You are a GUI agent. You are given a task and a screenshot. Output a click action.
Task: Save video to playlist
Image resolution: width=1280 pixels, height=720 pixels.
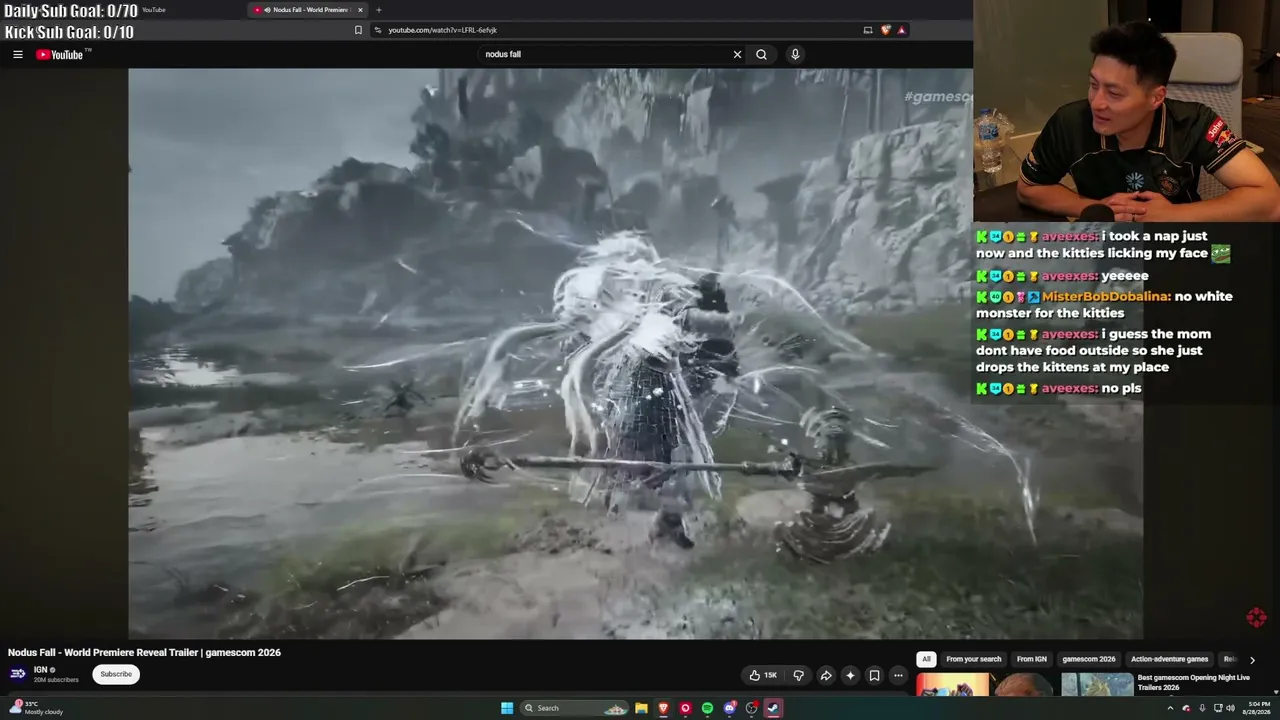874,675
